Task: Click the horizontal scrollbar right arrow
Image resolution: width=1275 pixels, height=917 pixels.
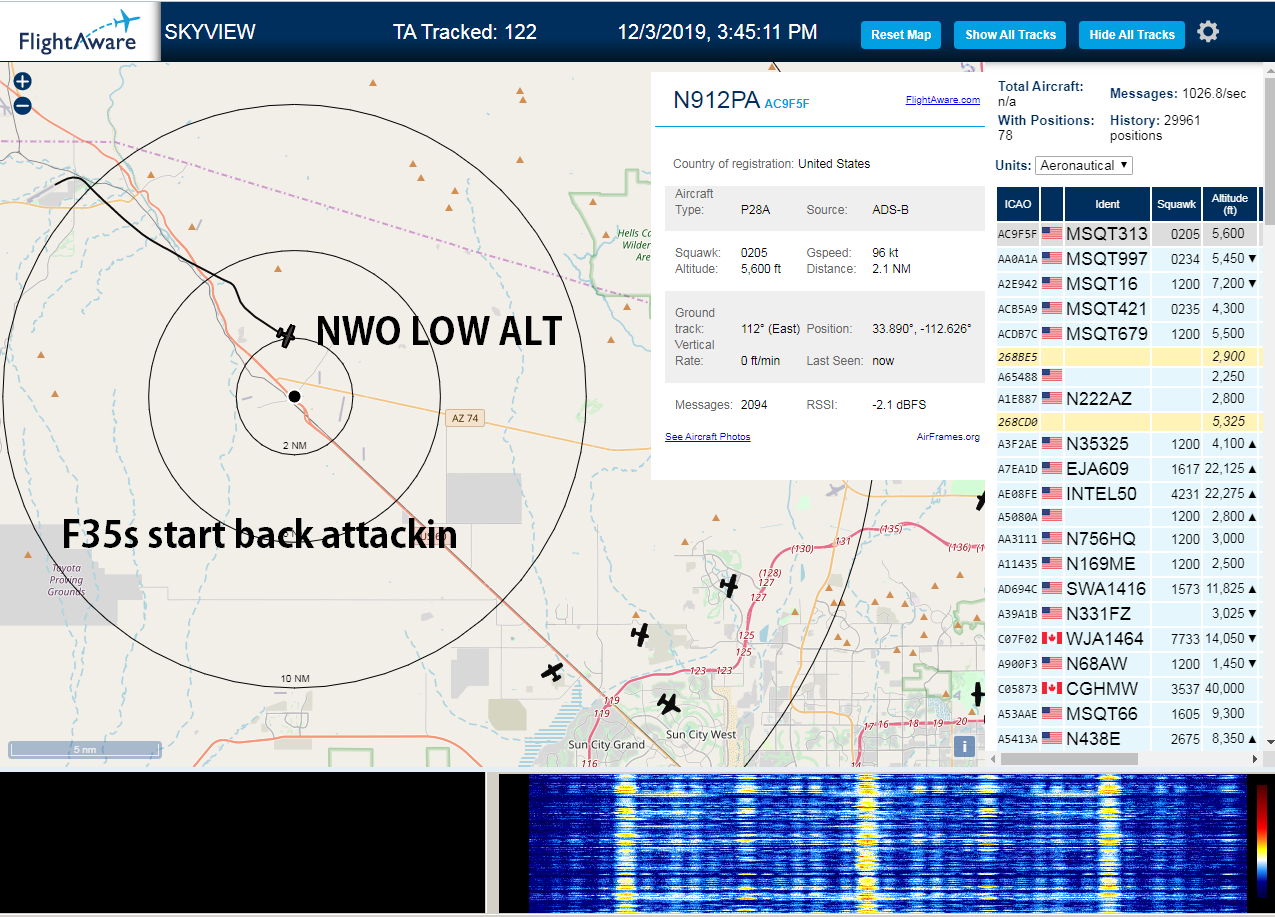Action: [x=1254, y=759]
